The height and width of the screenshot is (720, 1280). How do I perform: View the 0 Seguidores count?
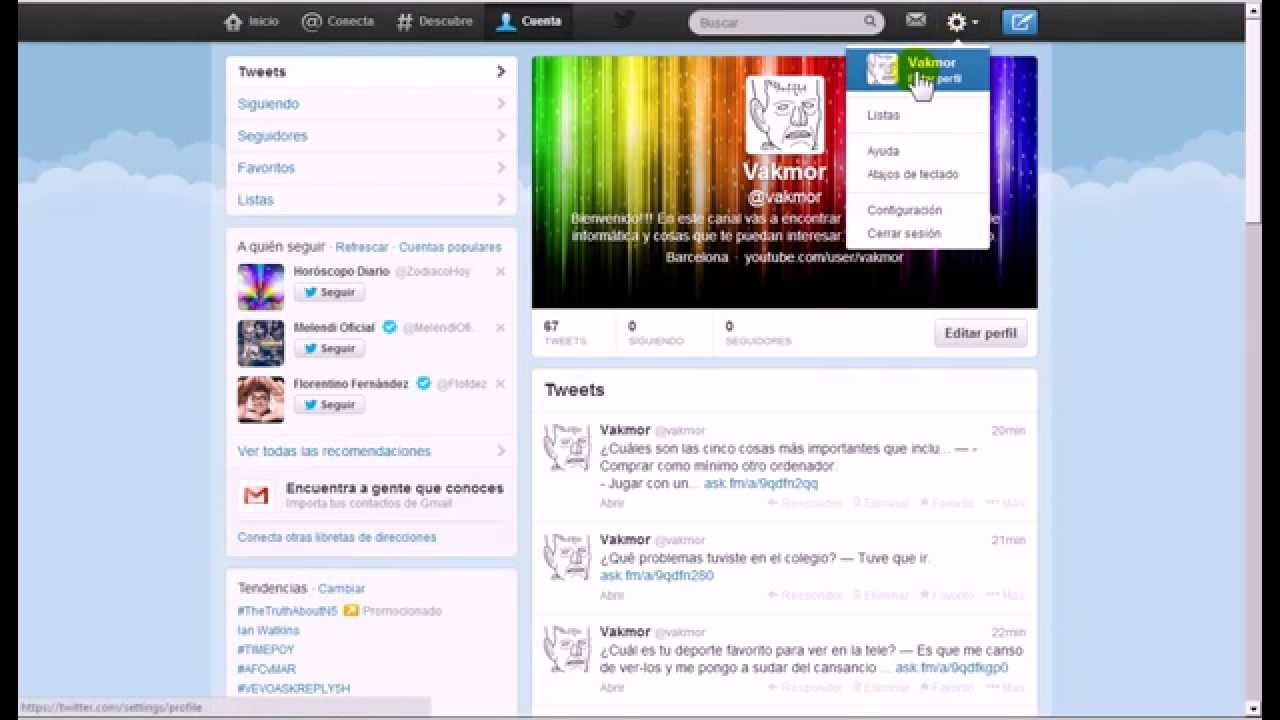pyautogui.click(x=759, y=333)
